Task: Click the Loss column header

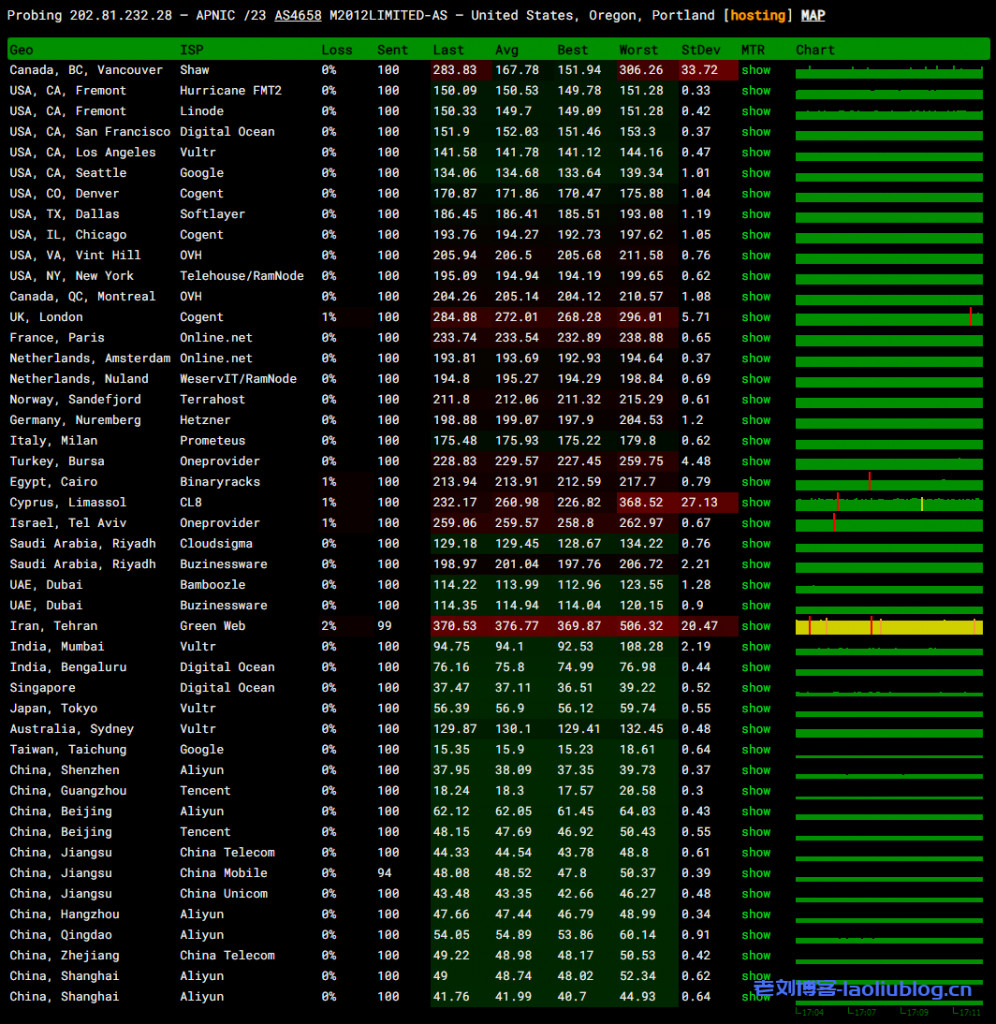Action: 336,50
